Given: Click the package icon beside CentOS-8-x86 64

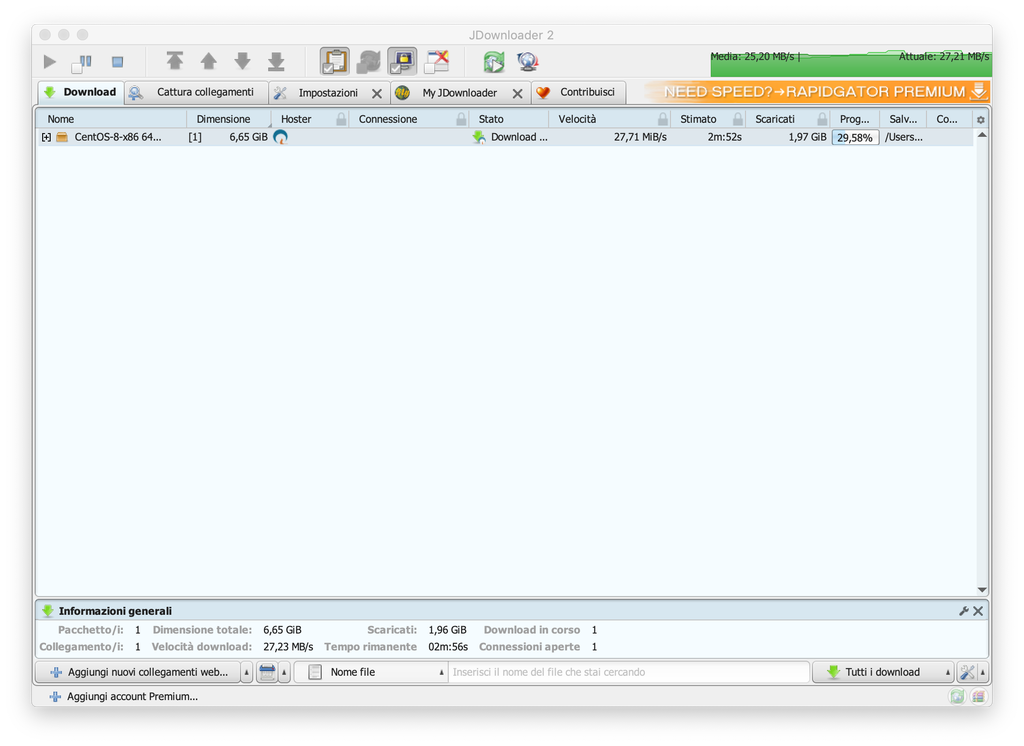Looking at the screenshot, I should click(x=62, y=137).
